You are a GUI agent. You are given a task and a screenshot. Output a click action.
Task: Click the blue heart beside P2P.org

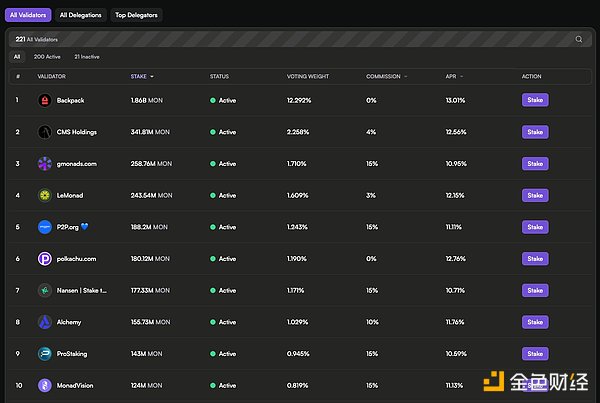pyautogui.click(x=85, y=227)
